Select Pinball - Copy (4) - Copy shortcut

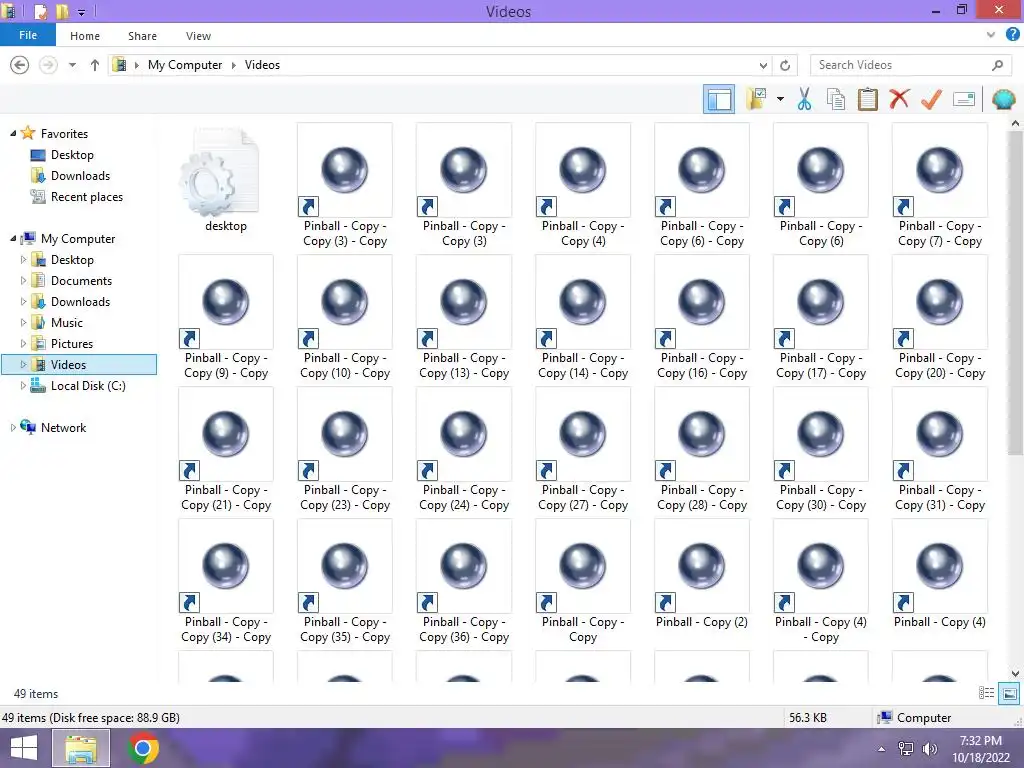(821, 582)
